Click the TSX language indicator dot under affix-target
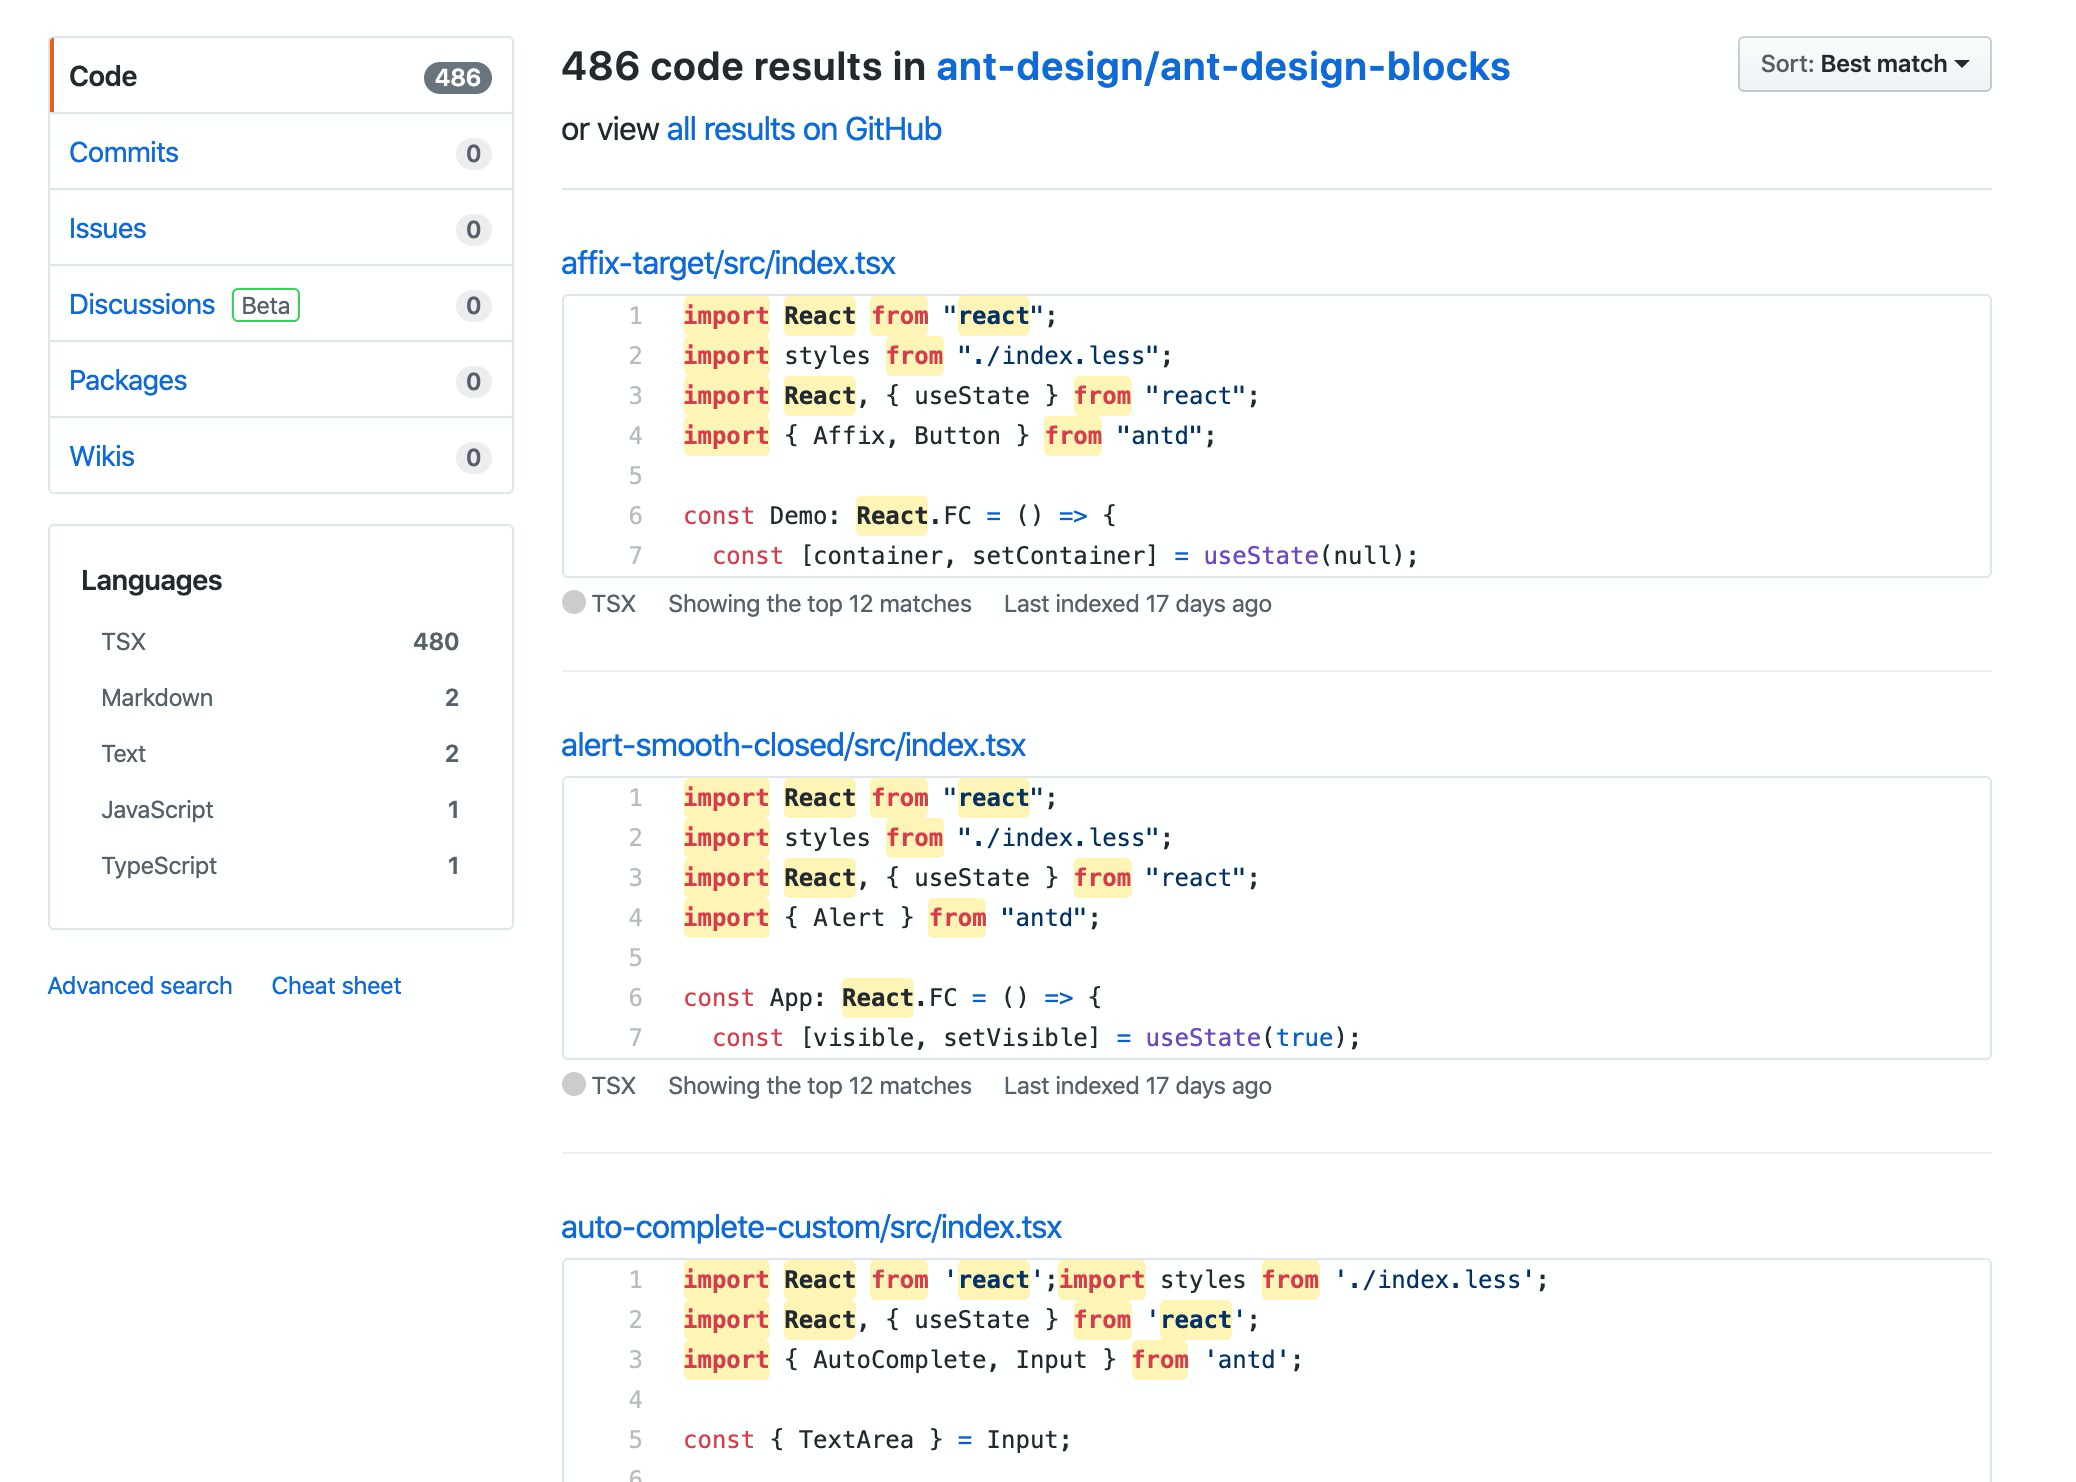The image size is (2076, 1482). click(x=571, y=602)
